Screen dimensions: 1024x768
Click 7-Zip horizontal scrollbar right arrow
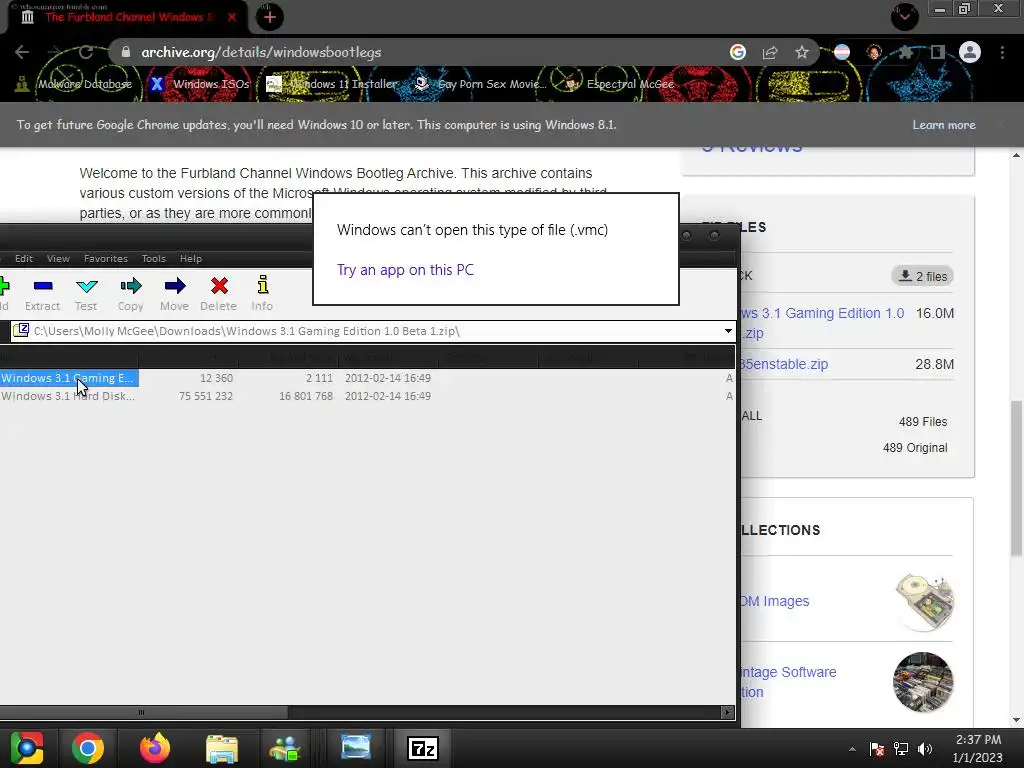point(728,712)
